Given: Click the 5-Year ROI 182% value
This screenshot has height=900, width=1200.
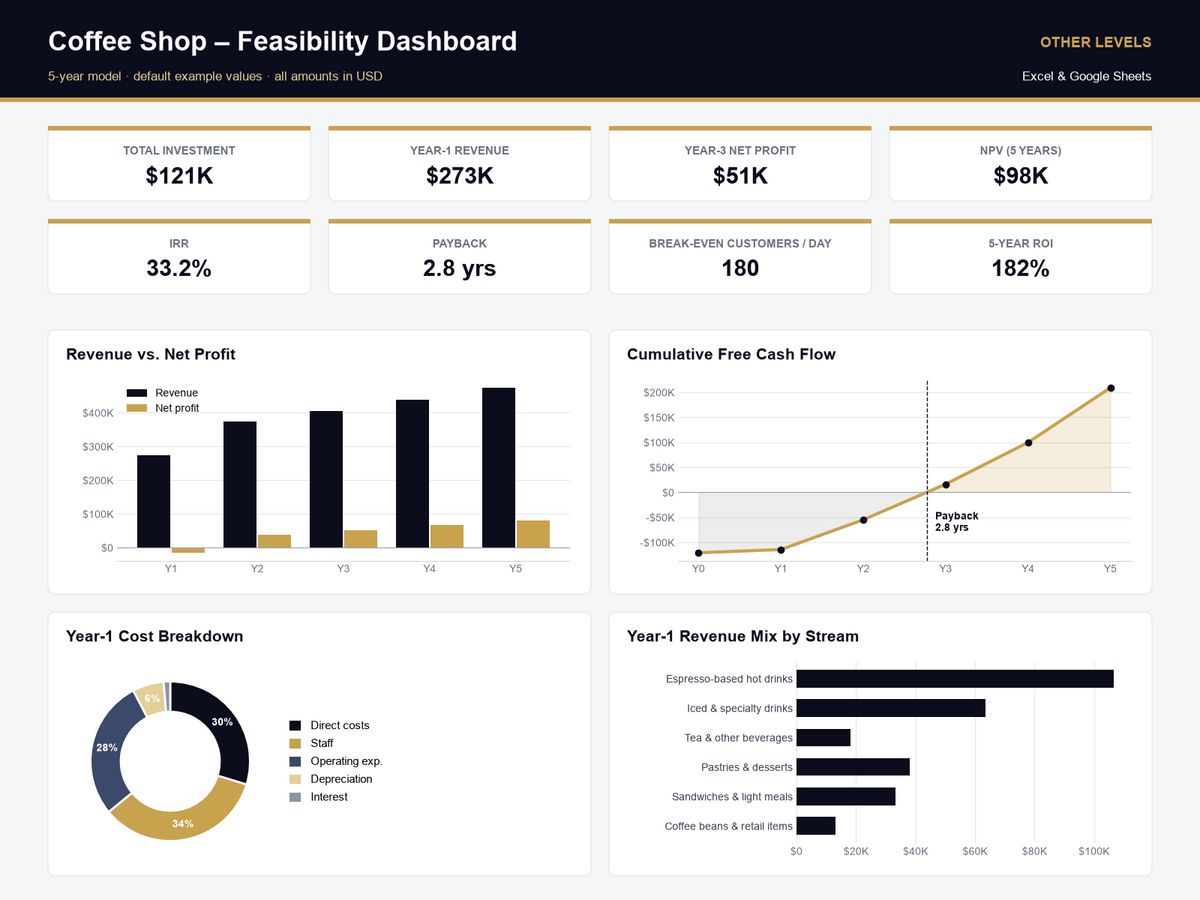Looking at the screenshot, I should 1020,268.
